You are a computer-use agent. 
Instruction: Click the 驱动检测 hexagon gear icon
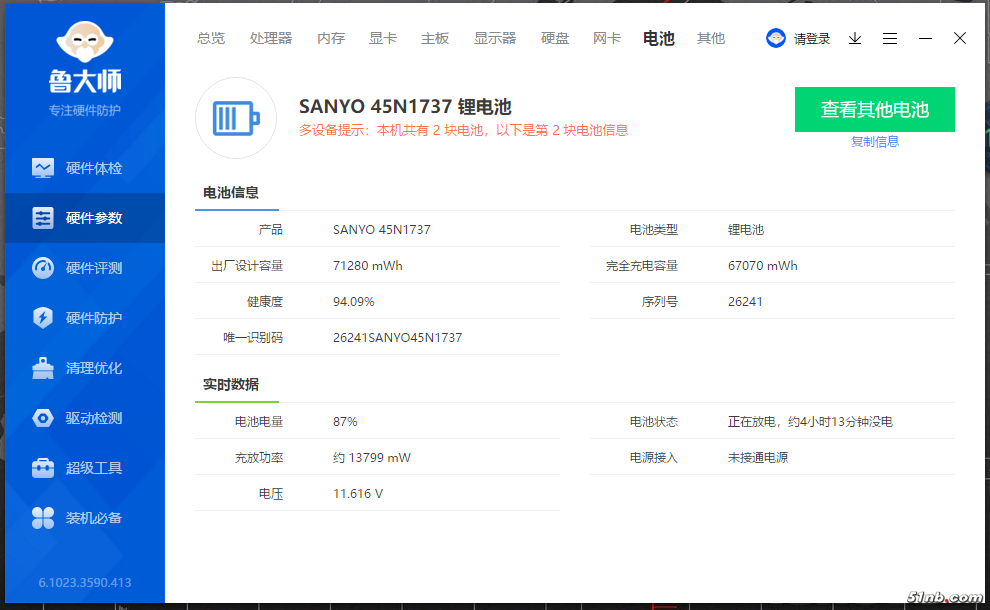pyautogui.click(x=43, y=418)
